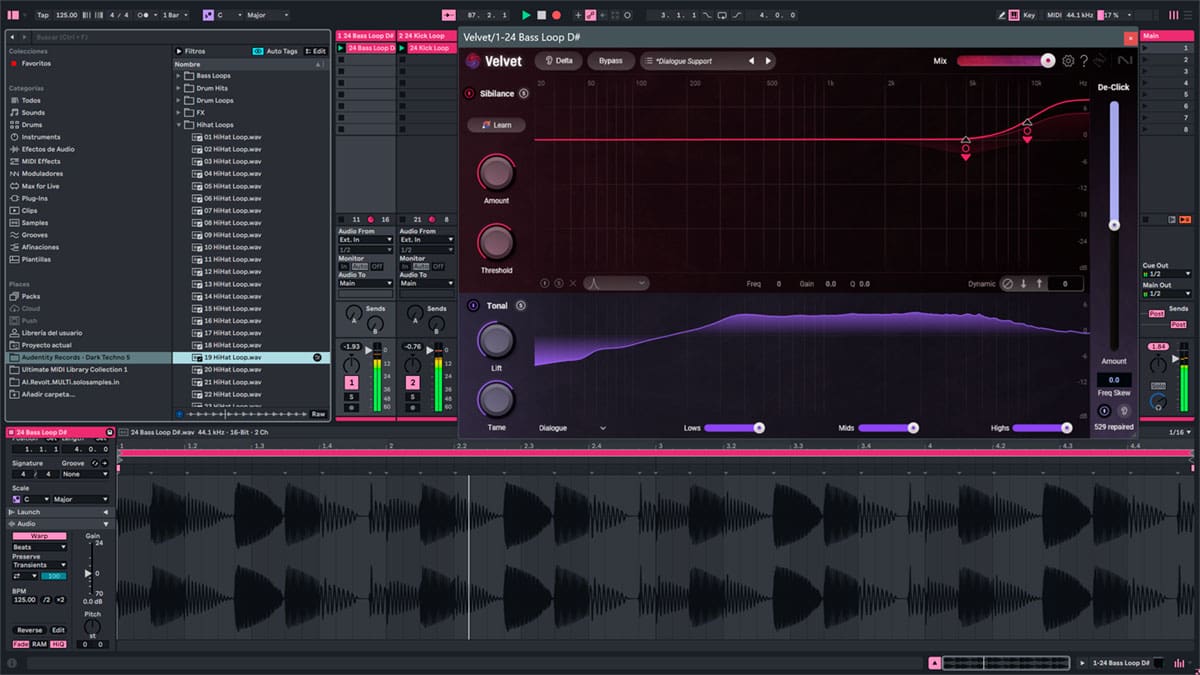Image resolution: width=1200 pixels, height=675 pixels.
Task: Open the 1 Bar quantization dropdown
Action: point(175,15)
